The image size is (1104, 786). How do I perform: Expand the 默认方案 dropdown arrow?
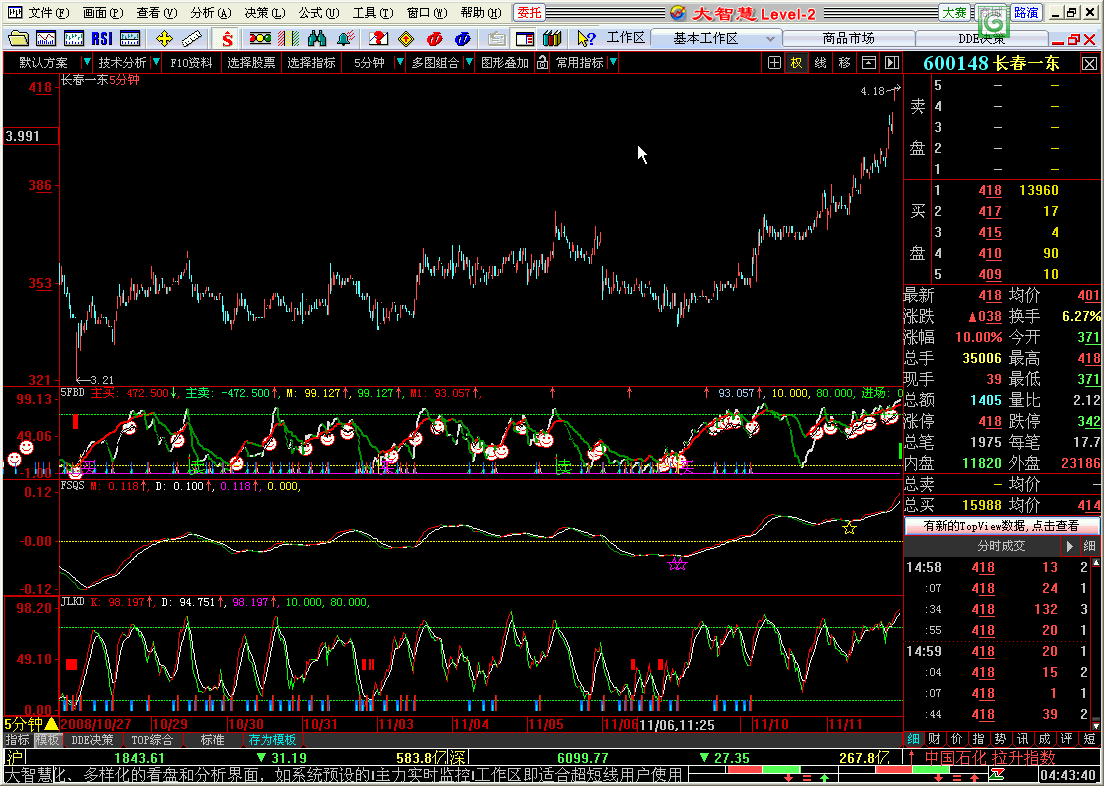(x=87, y=63)
